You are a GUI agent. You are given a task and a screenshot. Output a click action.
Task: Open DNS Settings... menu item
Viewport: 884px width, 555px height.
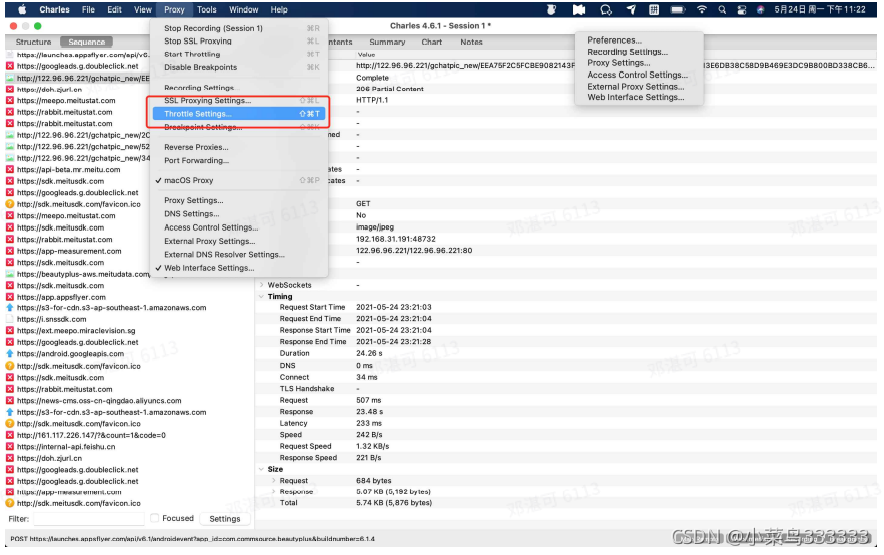[238, 214]
